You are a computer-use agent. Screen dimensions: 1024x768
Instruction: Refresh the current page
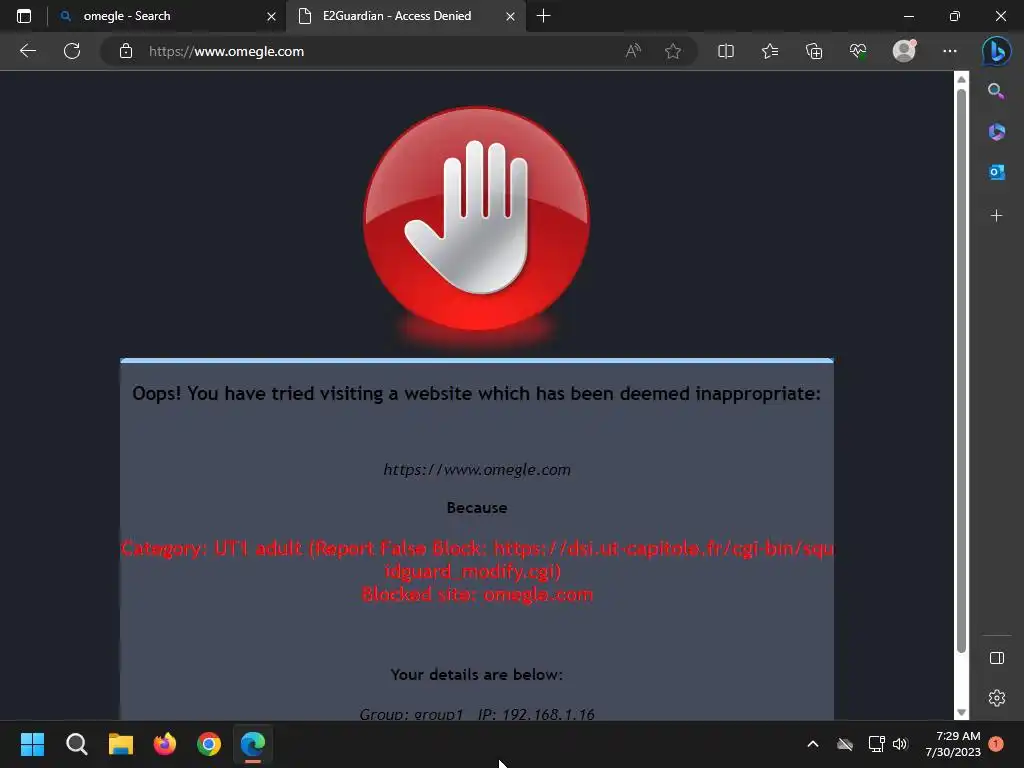point(72,51)
